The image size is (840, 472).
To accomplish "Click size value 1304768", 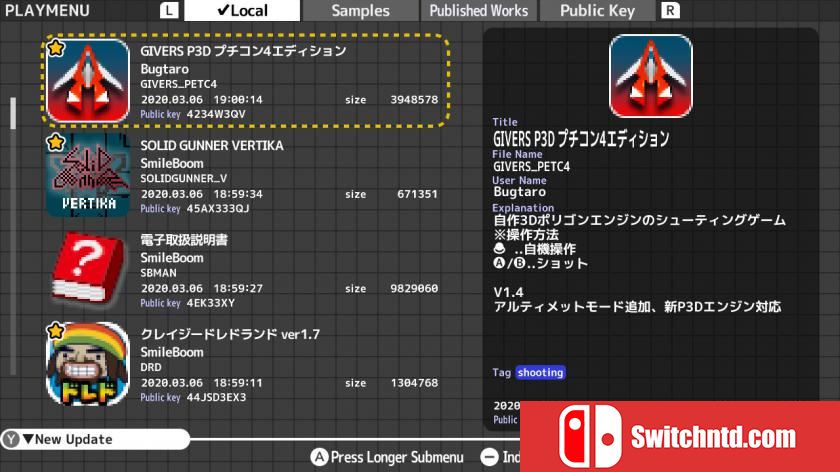I will pyautogui.click(x=414, y=383).
